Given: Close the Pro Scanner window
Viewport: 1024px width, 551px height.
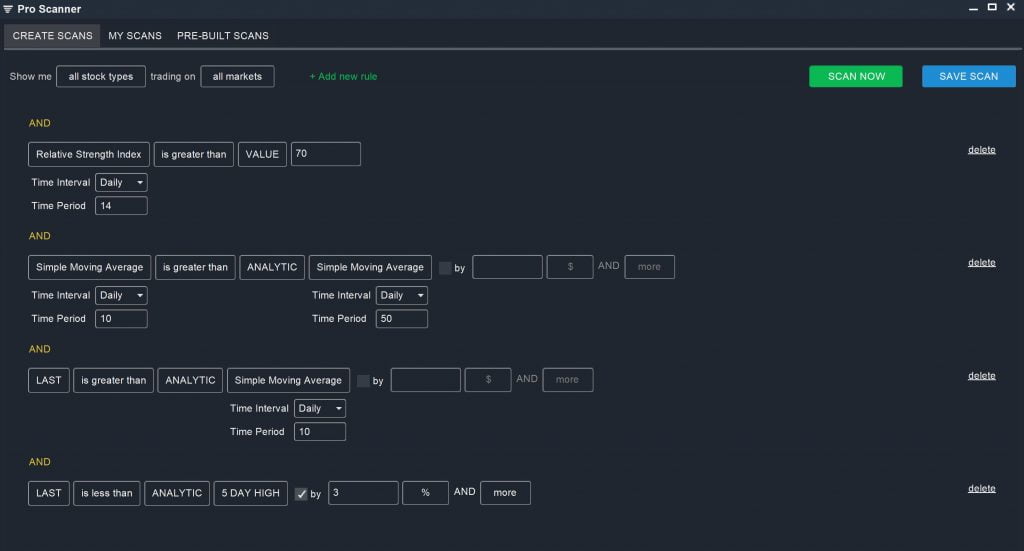Looking at the screenshot, I should tap(1011, 8).
